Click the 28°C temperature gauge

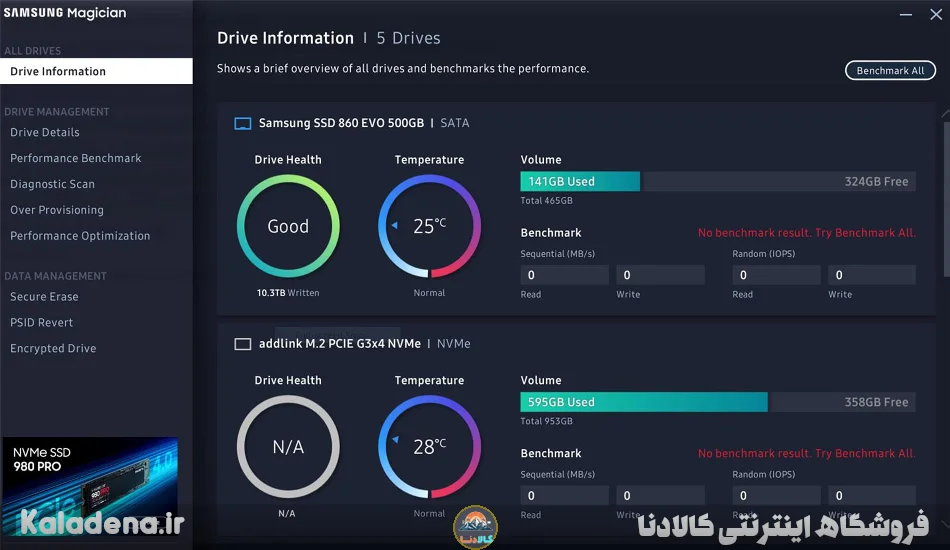click(x=430, y=446)
